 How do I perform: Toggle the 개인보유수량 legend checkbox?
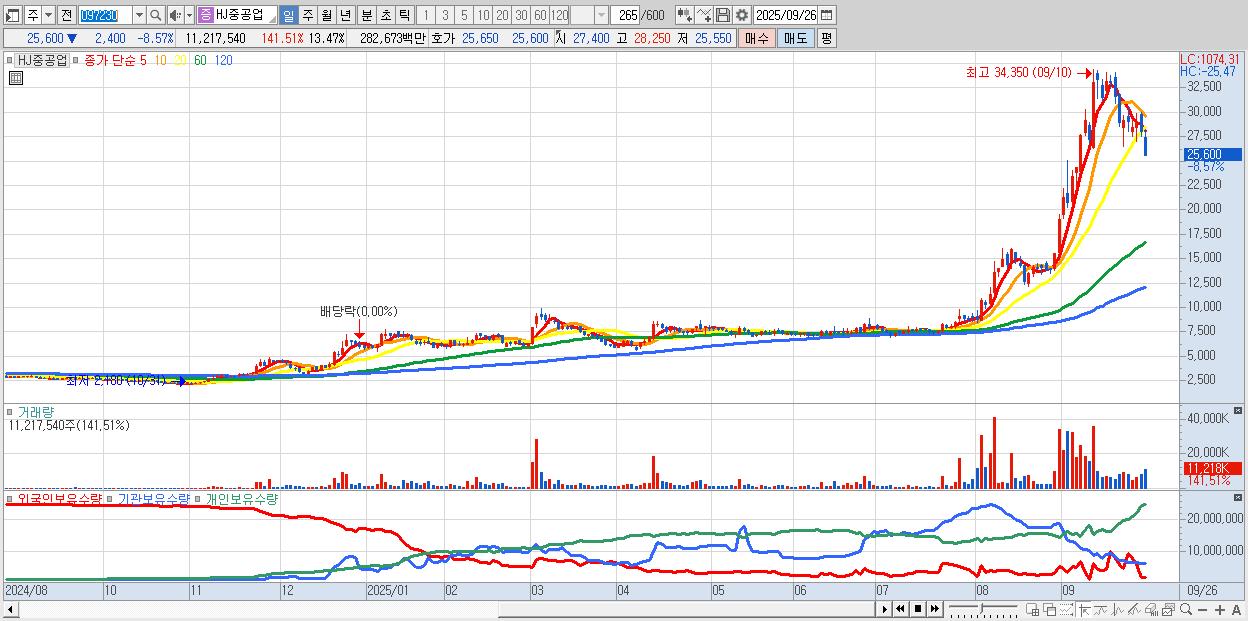click(x=198, y=498)
